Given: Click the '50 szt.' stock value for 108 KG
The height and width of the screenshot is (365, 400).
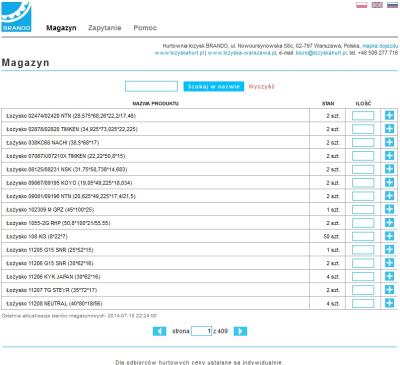Looking at the screenshot, I should [331, 236].
